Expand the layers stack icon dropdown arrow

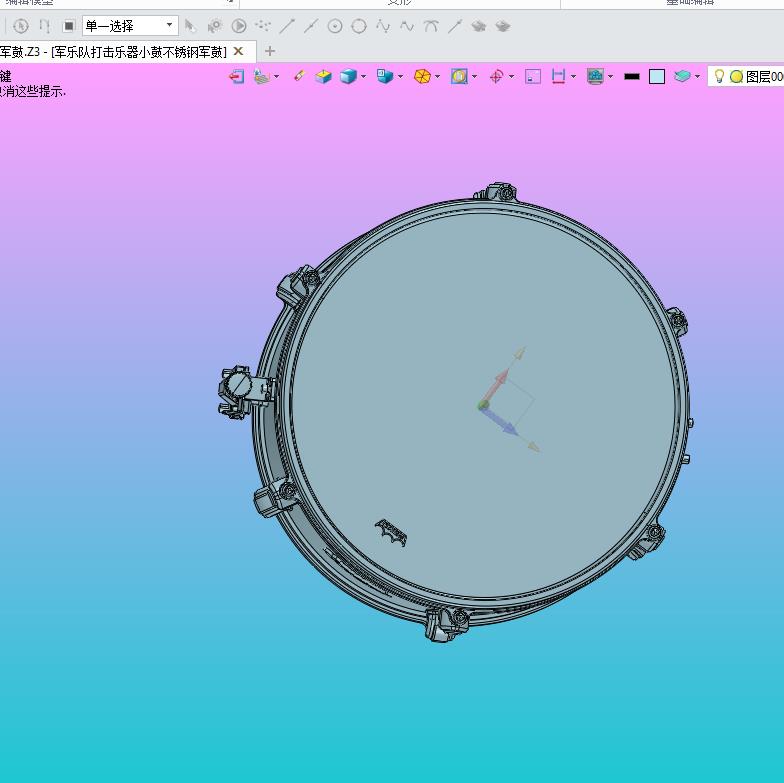pyautogui.click(x=698, y=76)
